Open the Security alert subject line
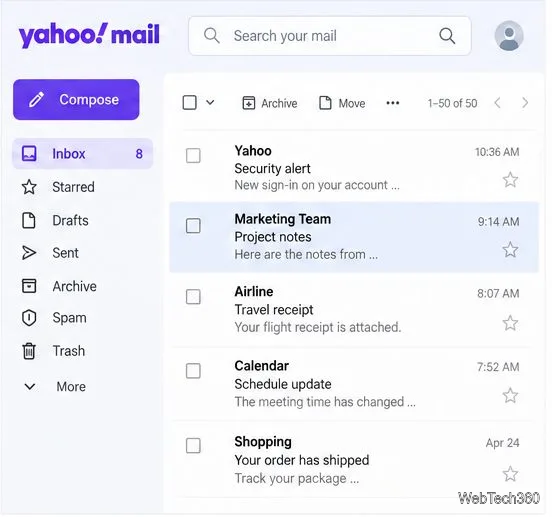The width and height of the screenshot is (552, 517). (x=272, y=169)
